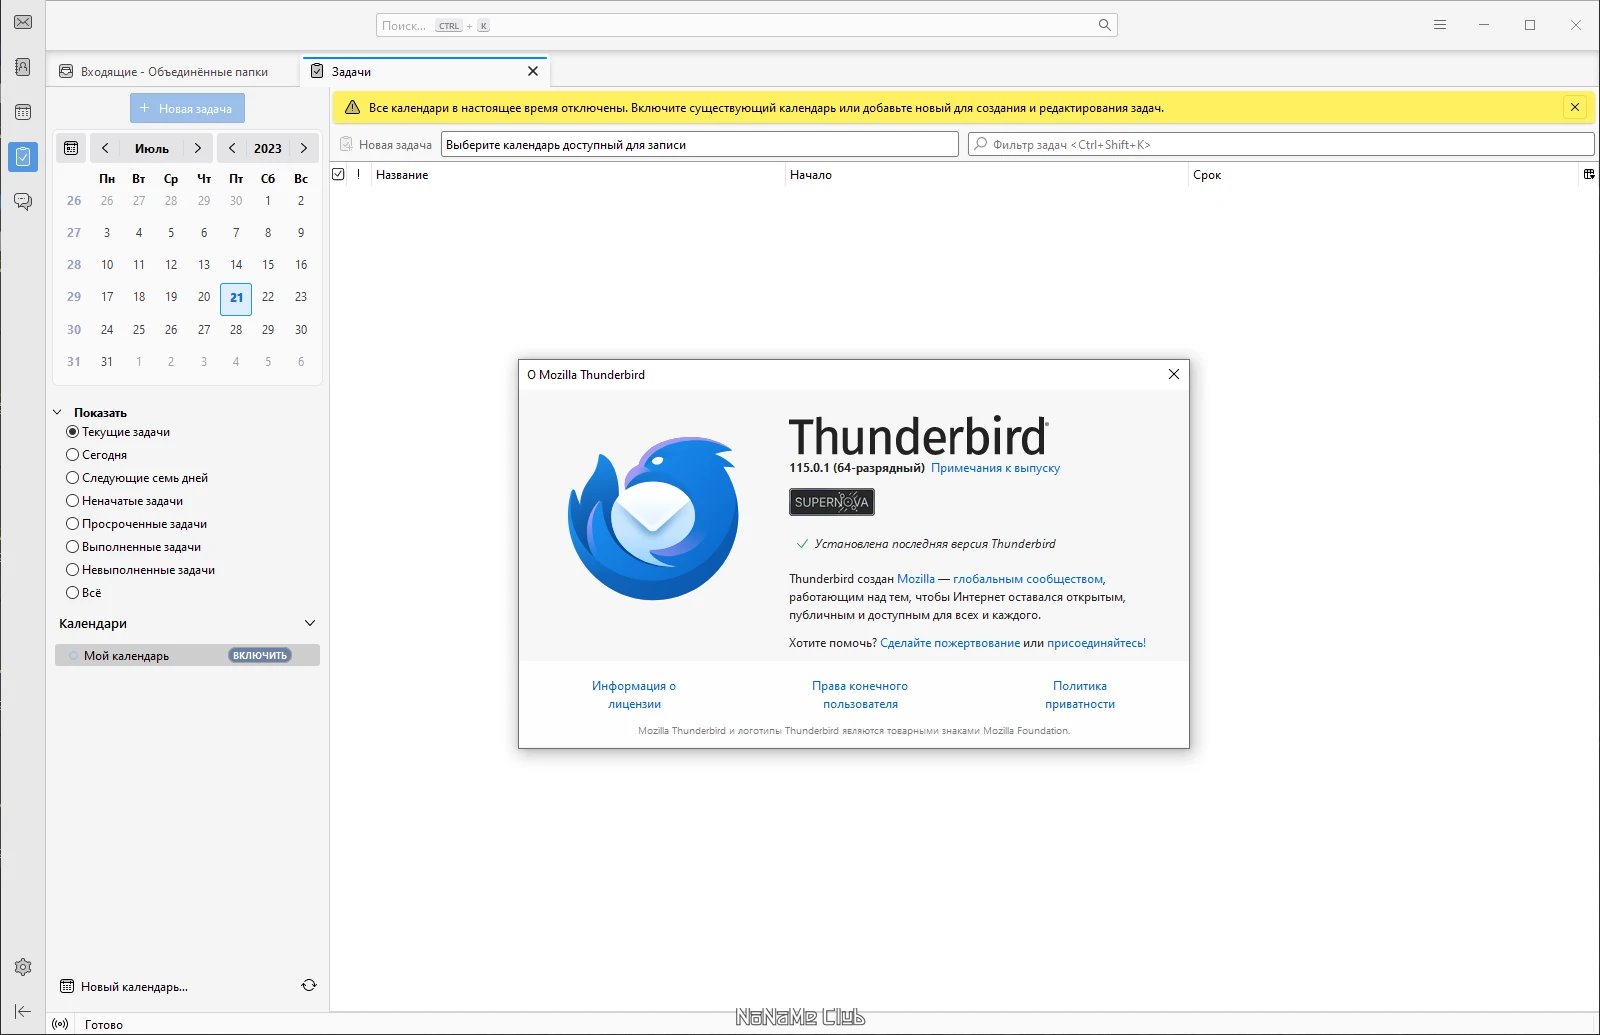Select Всё radio button
The height and width of the screenshot is (1035, 1600).
click(x=72, y=593)
